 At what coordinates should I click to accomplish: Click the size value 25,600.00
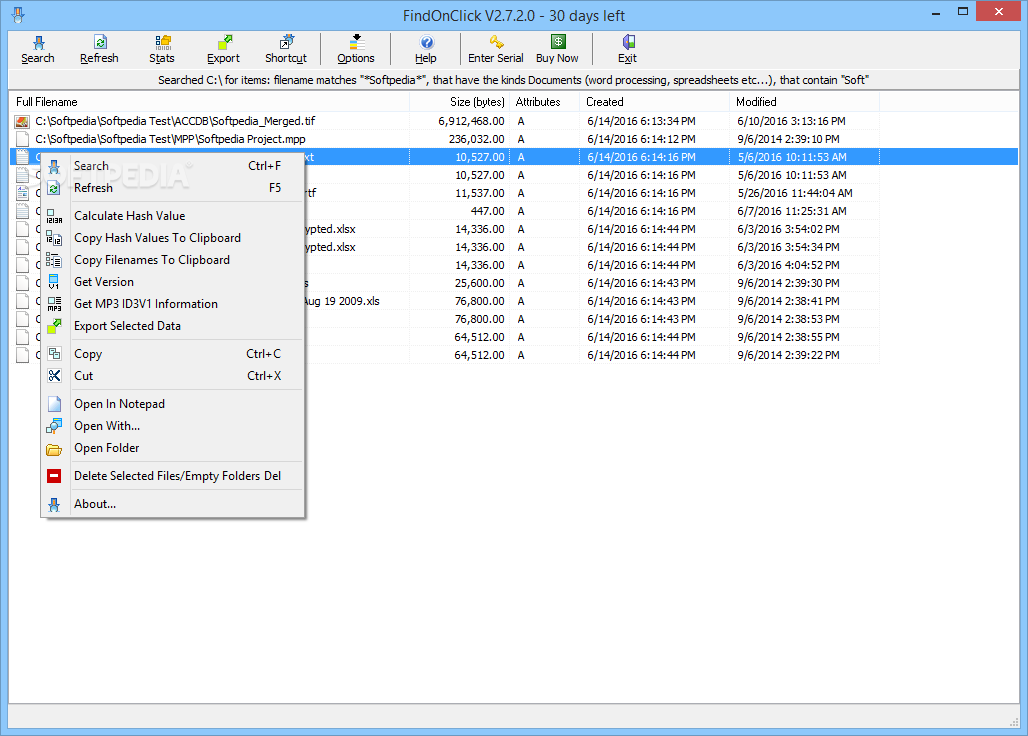(480, 283)
